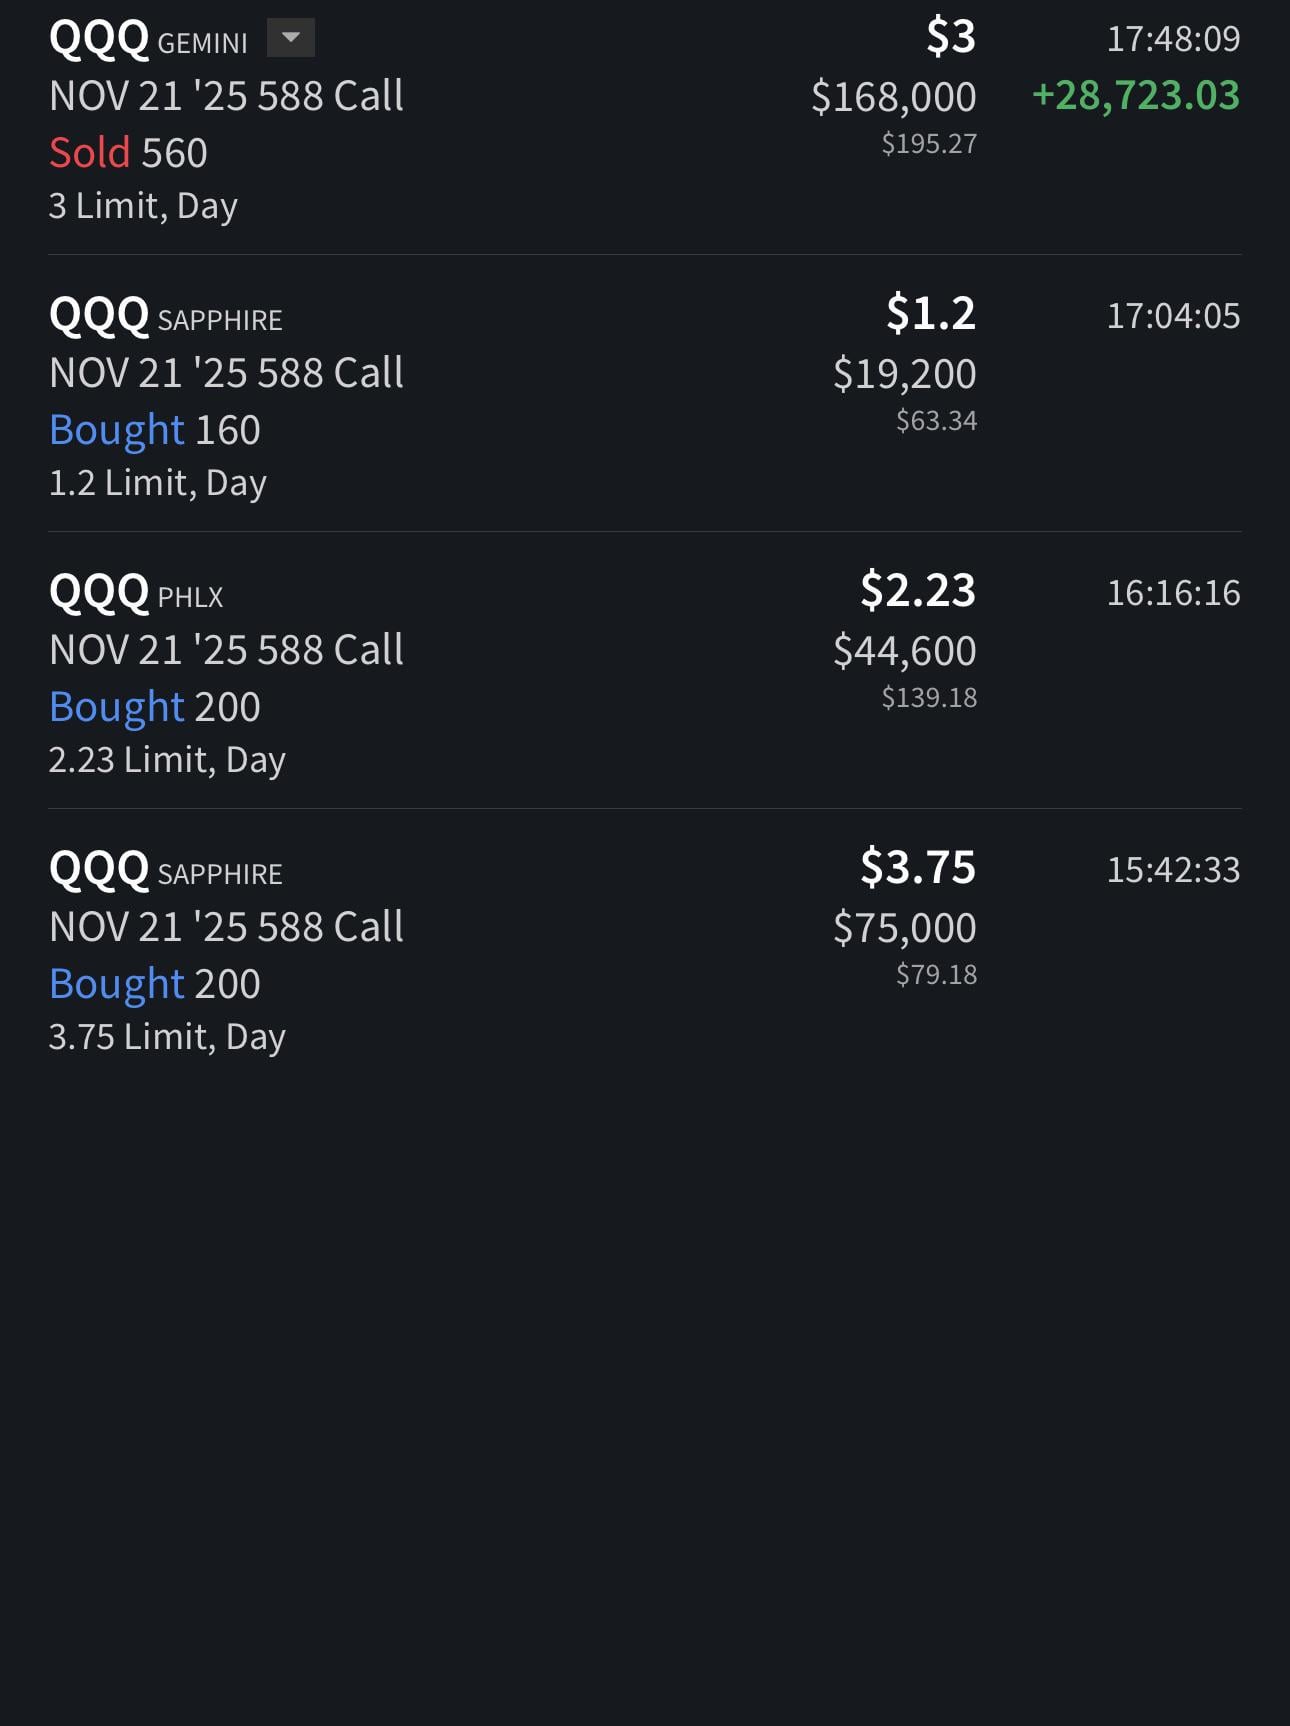This screenshot has height=1726, width=1290.
Task: Tap the $19,200 trade total
Action: pos(904,374)
